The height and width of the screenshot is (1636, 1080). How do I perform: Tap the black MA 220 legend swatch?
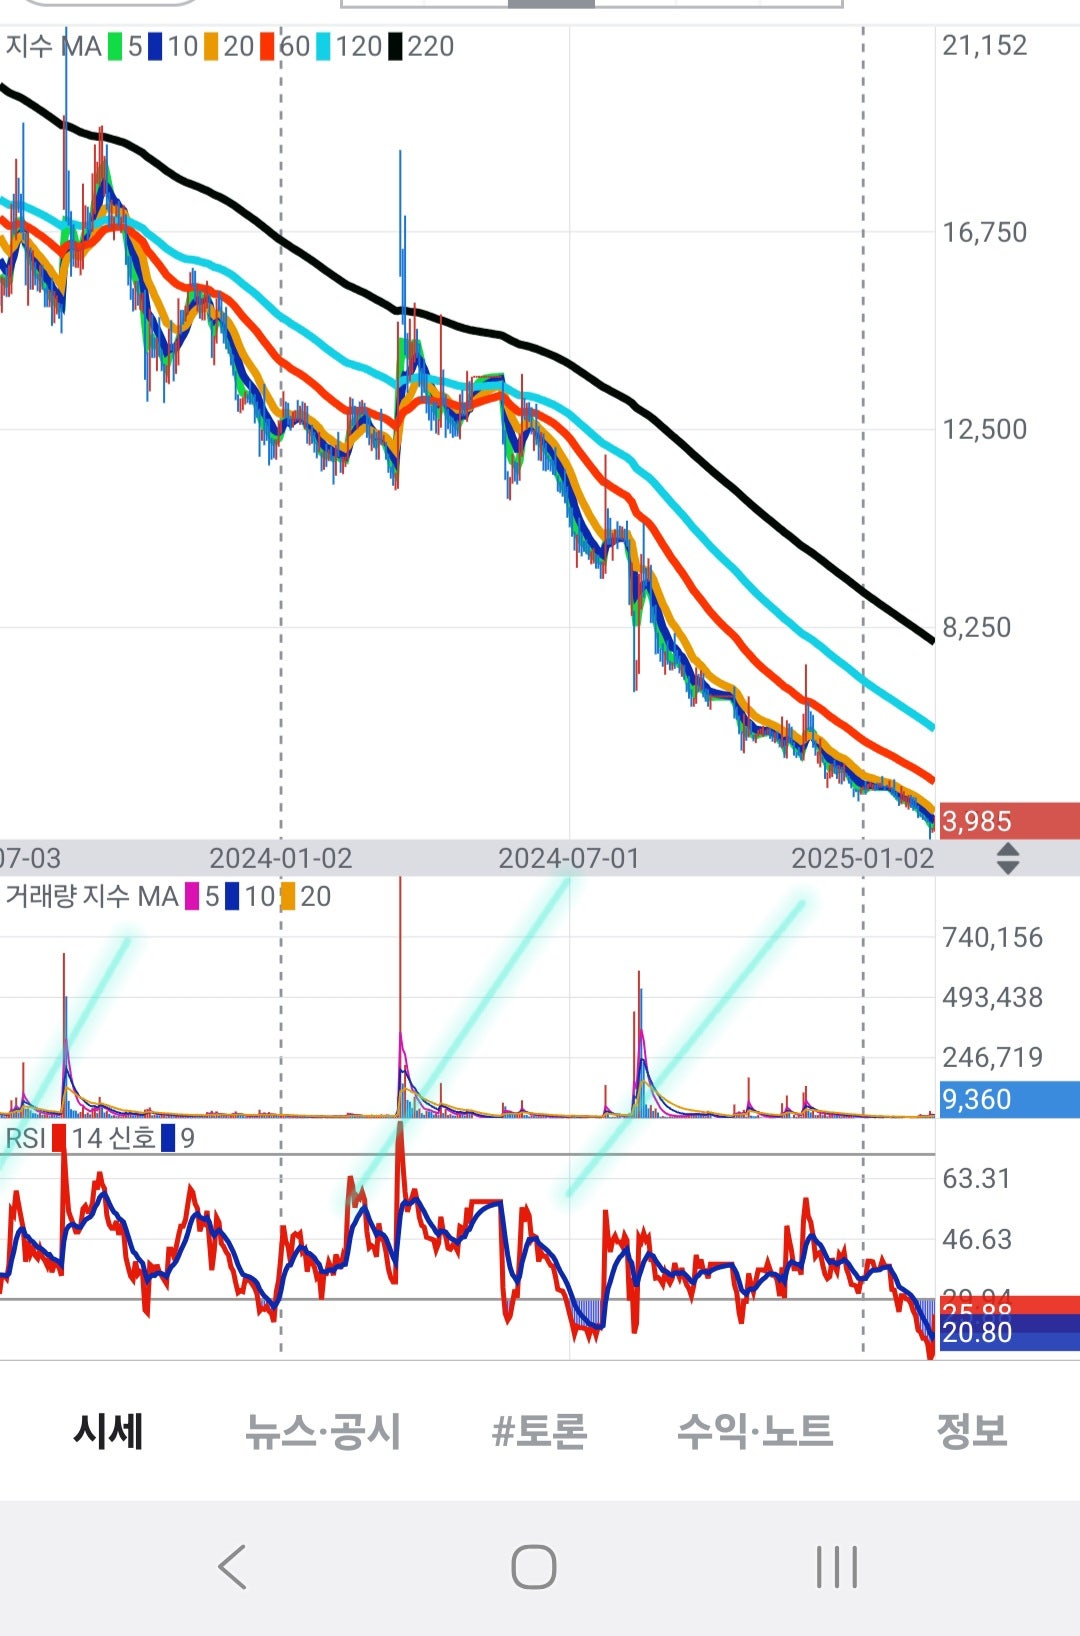395,47
